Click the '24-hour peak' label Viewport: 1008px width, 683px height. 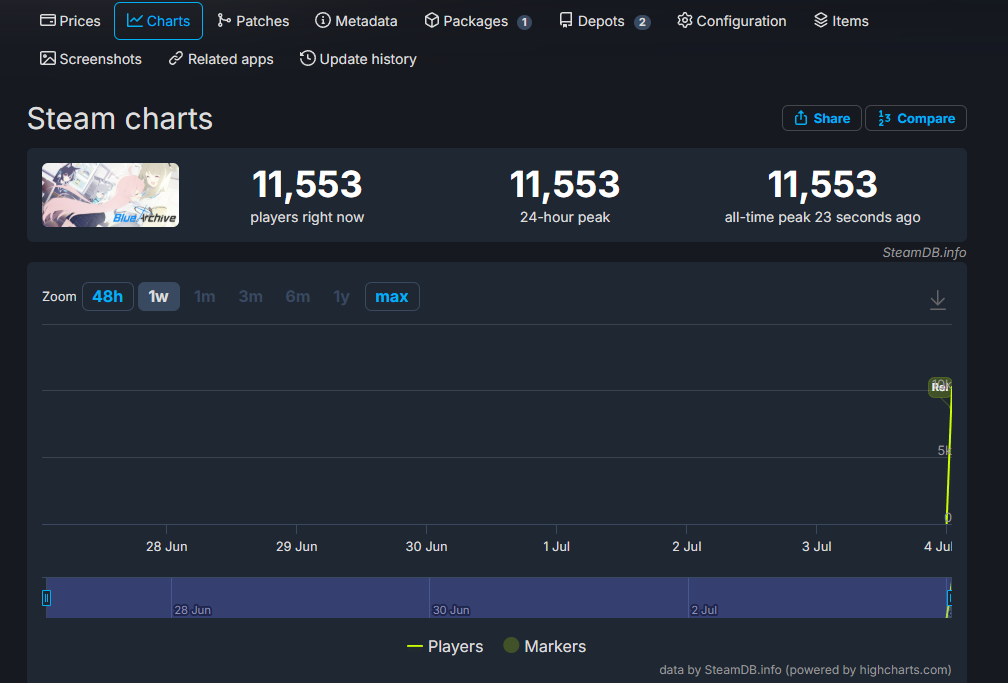click(565, 217)
